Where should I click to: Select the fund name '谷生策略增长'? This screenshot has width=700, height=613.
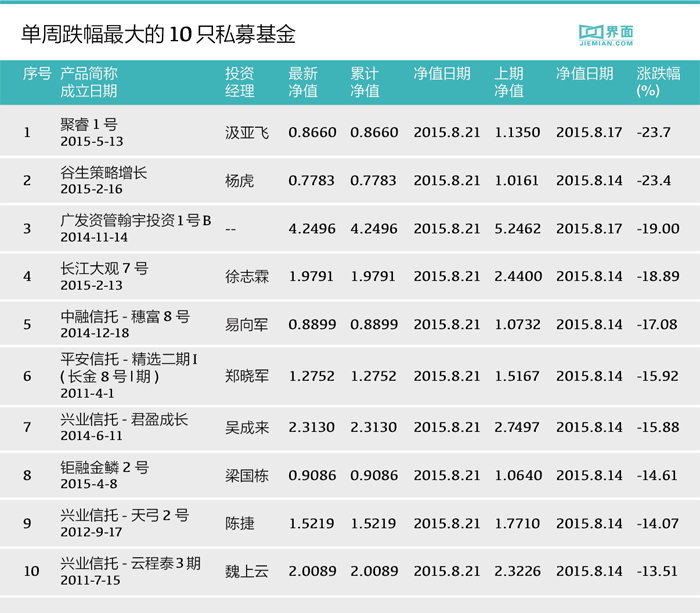(104, 172)
